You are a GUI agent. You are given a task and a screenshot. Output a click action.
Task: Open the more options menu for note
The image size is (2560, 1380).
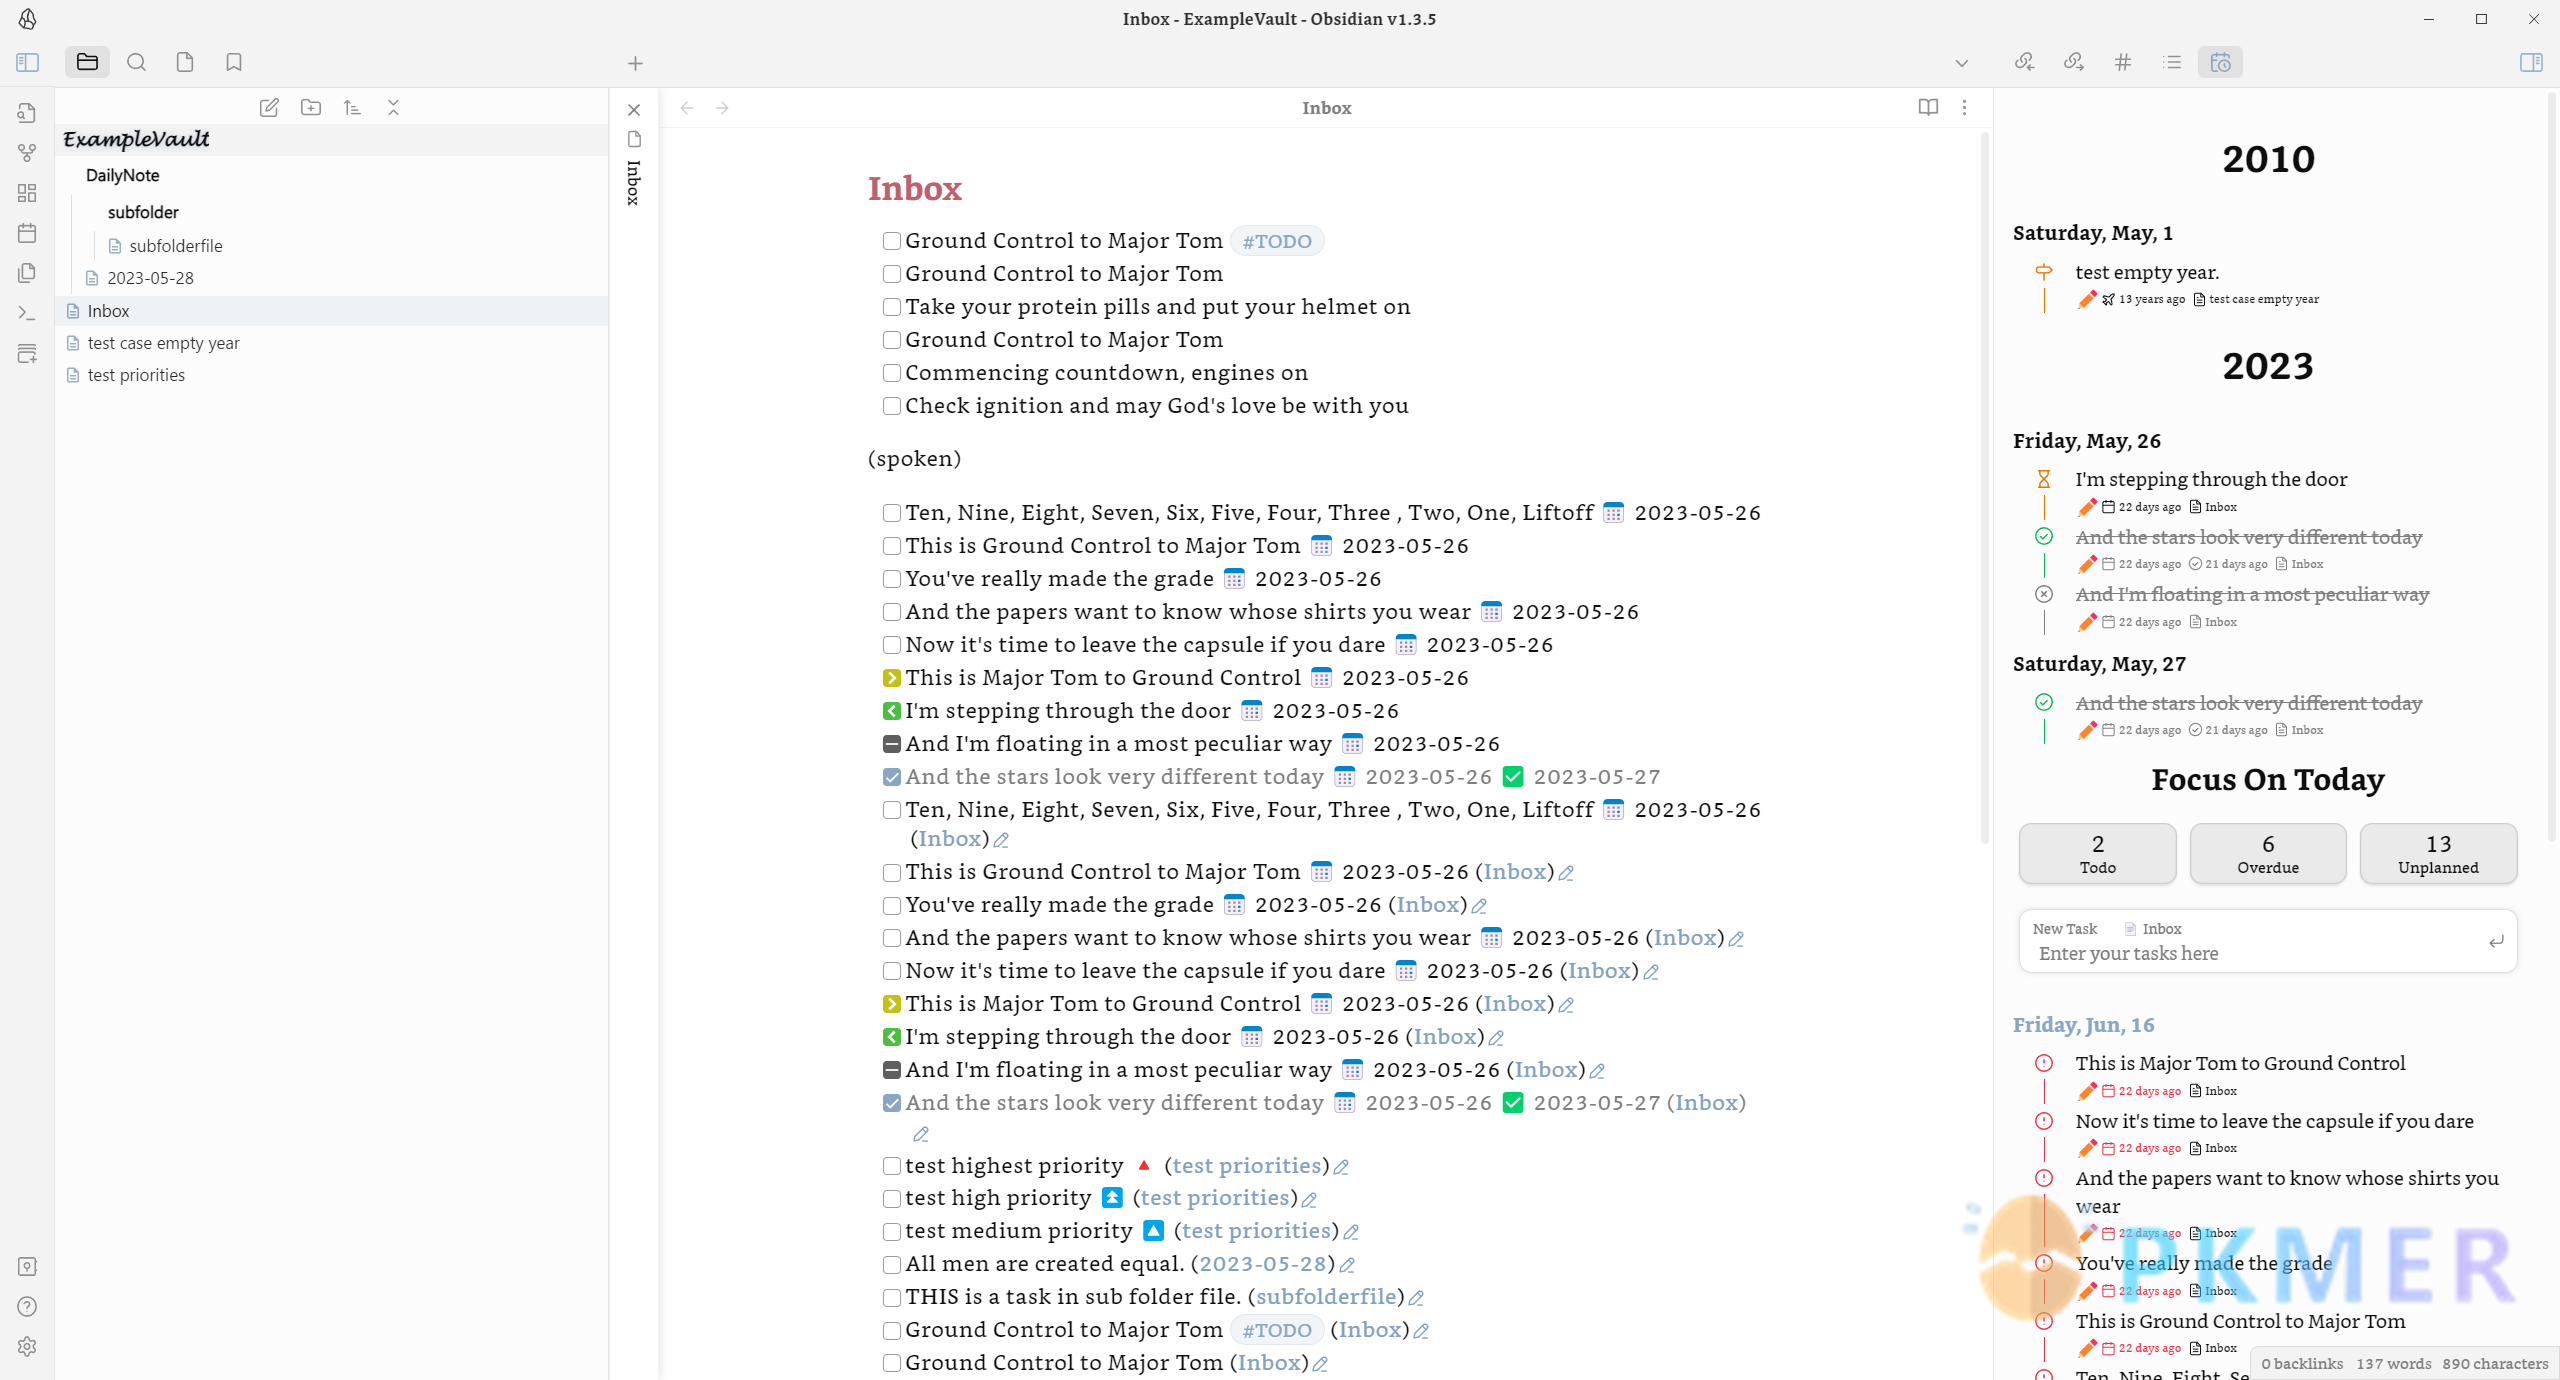1964,107
